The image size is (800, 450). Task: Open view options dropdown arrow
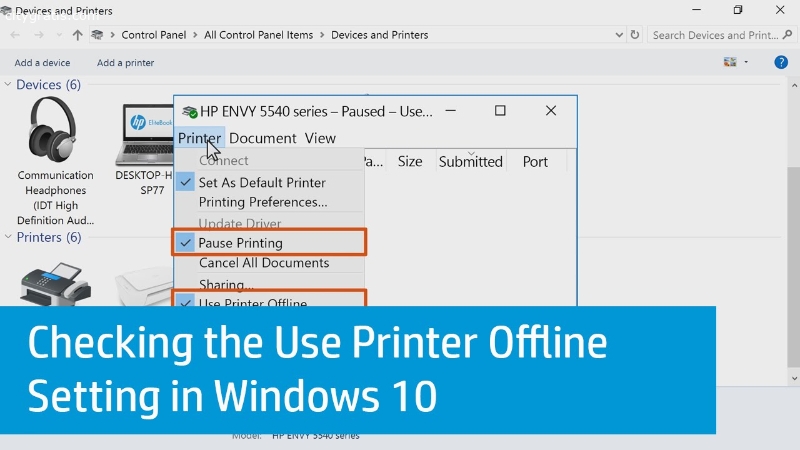(746, 62)
